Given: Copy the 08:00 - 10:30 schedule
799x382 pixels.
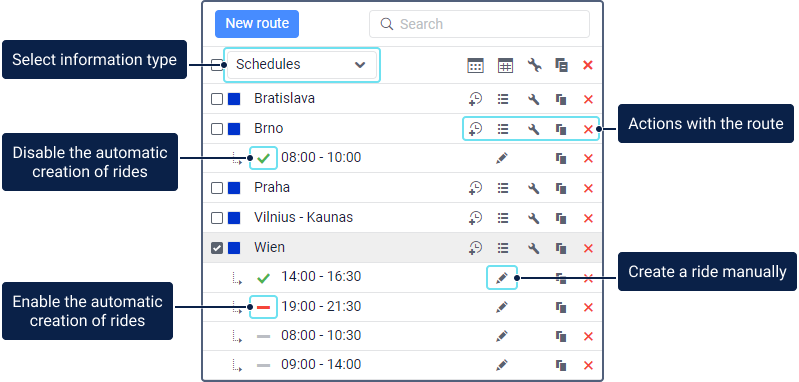Looking at the screenshot, I should click(x=561, y=337).
